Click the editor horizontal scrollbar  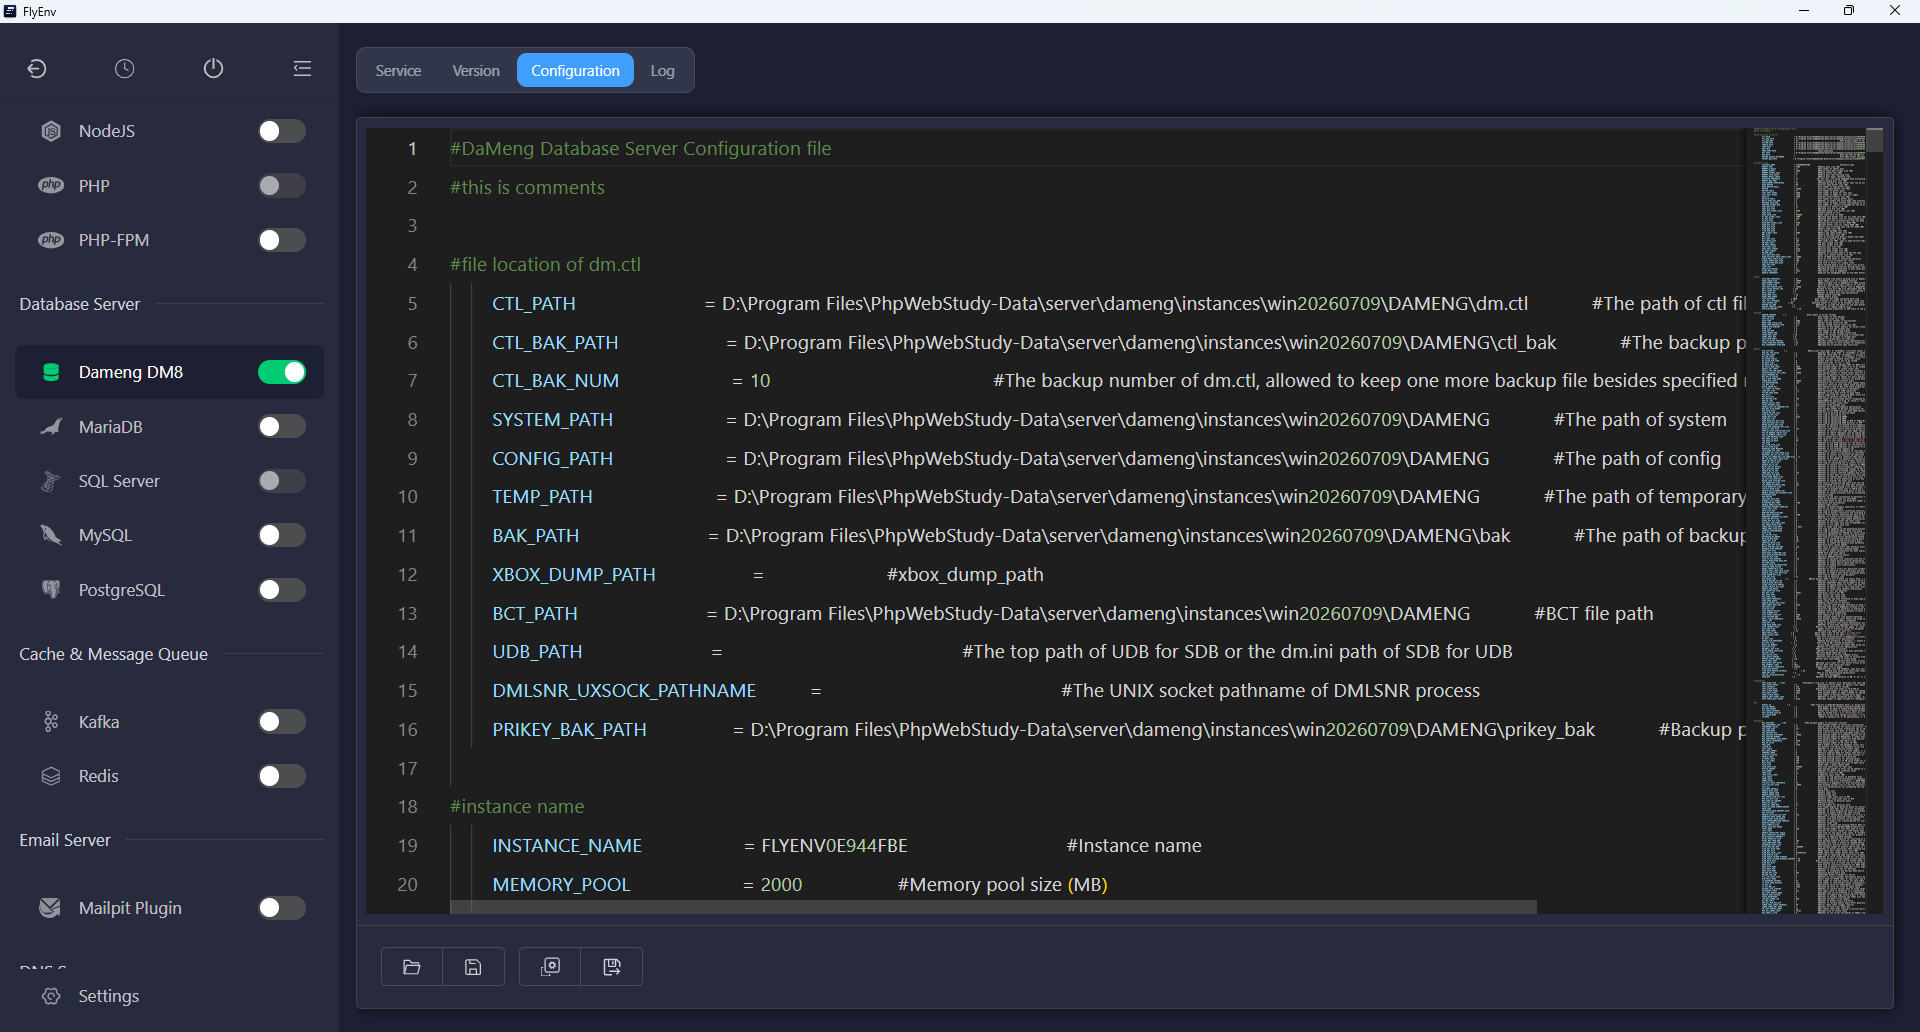pyautogui.click(x=993, y=907)
